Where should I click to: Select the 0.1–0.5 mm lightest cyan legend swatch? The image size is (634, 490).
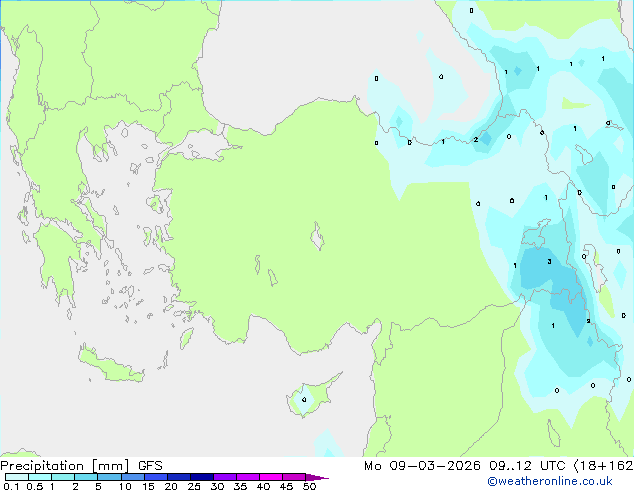[17, 477]
